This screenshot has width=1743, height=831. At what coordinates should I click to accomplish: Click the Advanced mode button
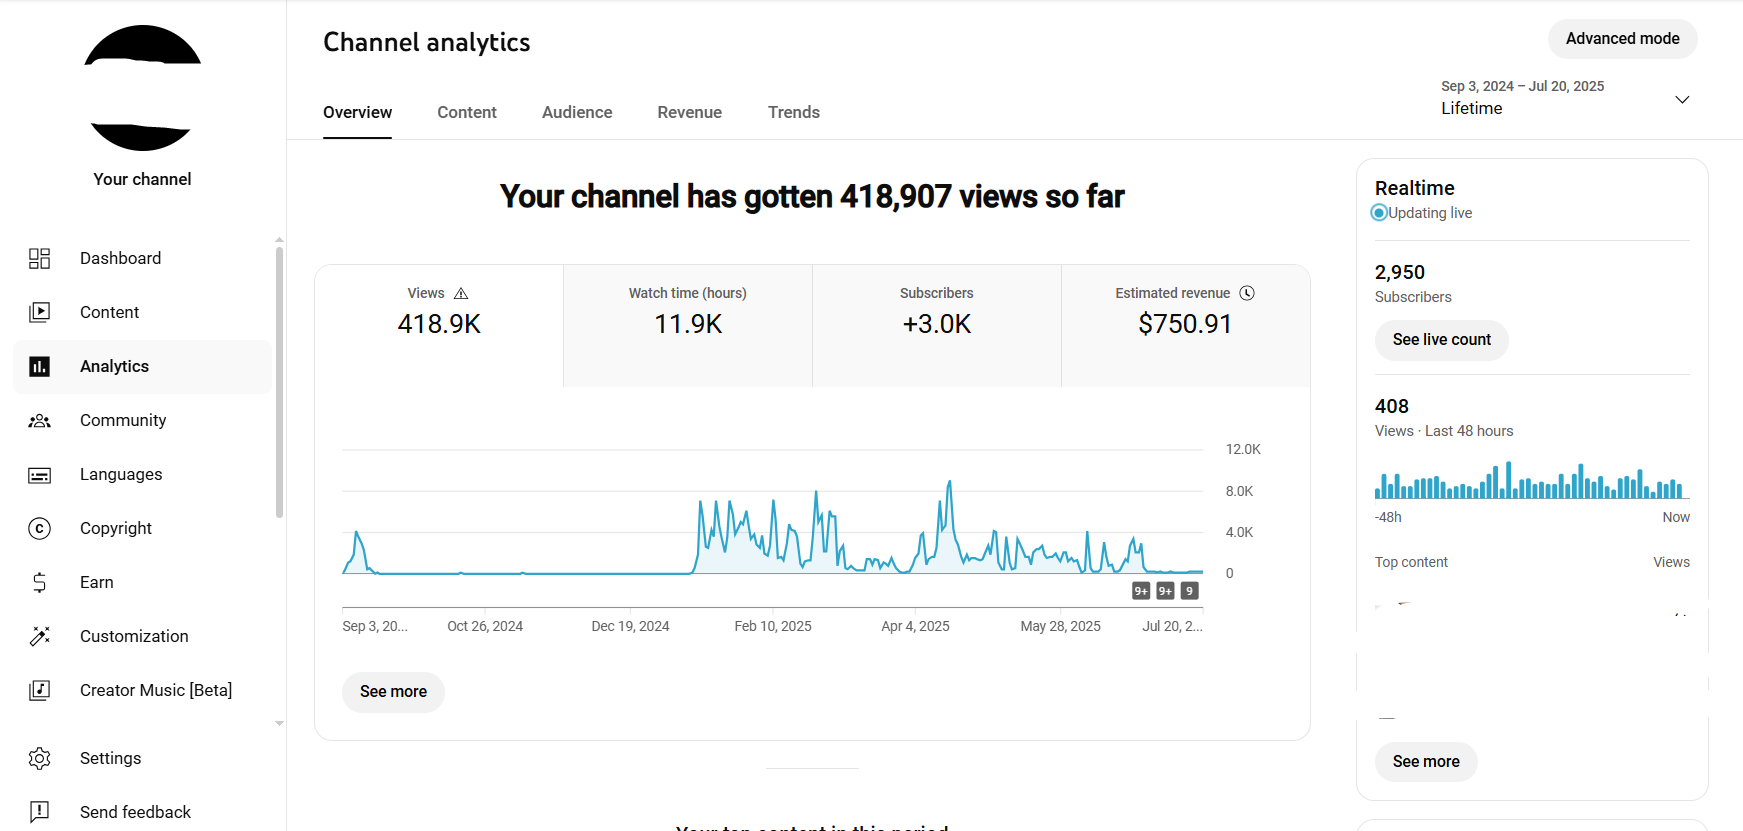(1622, 39)
